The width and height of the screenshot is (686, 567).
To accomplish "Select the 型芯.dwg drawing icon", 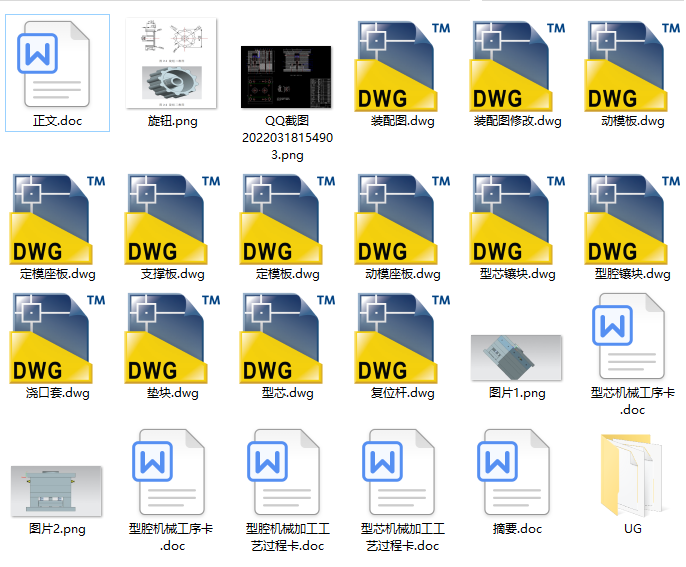I will click(287, 338).
